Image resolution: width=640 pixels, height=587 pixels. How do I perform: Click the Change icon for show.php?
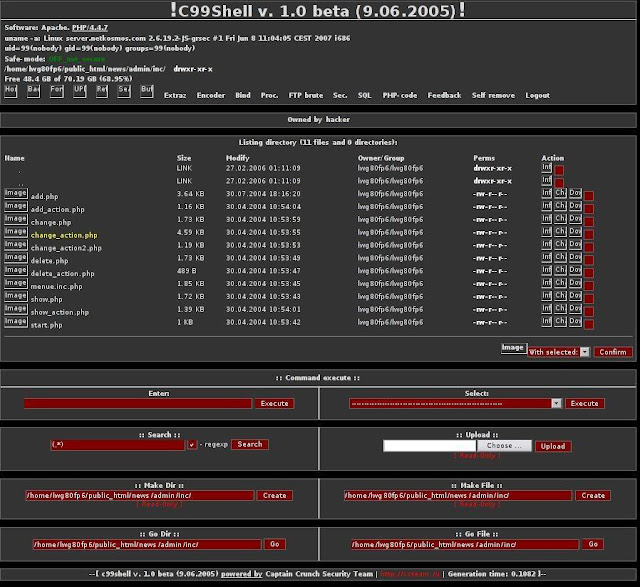[560, 296]
